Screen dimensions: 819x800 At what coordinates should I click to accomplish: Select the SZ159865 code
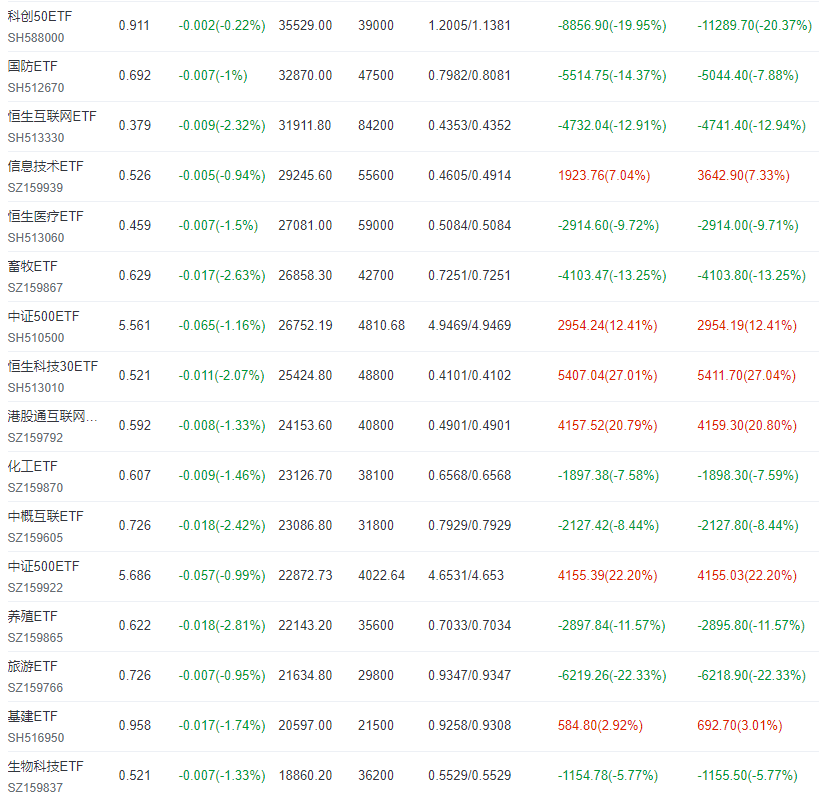pos(35,638)
